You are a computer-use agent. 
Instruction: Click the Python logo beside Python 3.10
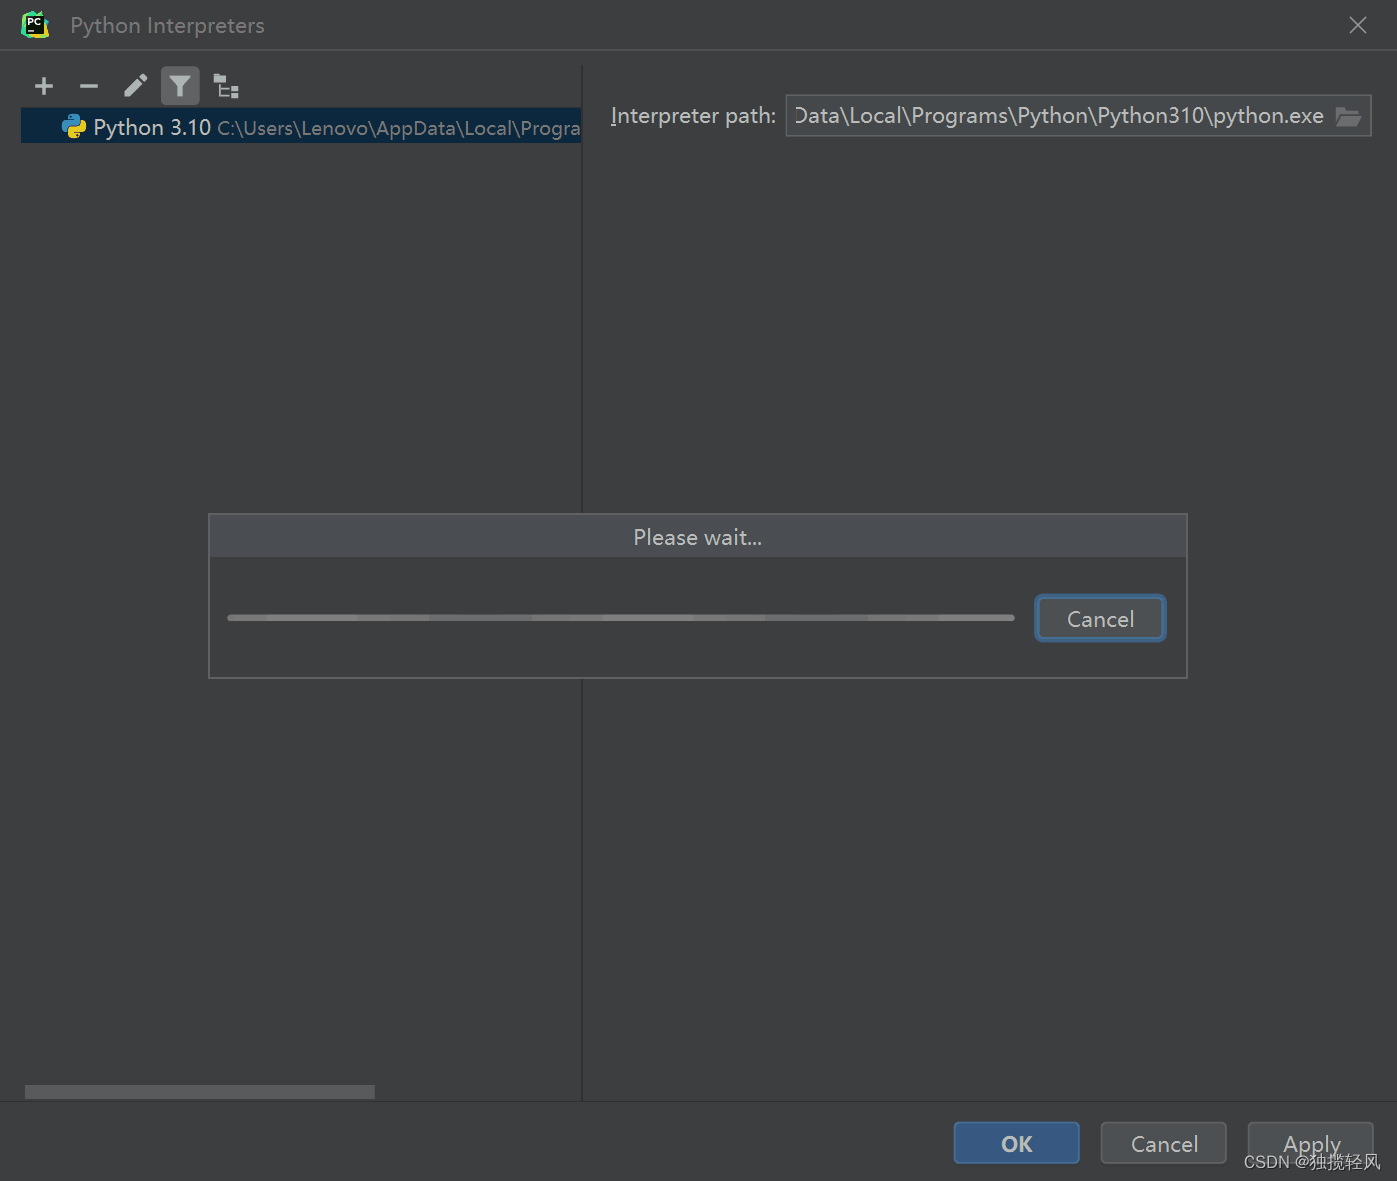pyautogui.click(x=74, y=127)
